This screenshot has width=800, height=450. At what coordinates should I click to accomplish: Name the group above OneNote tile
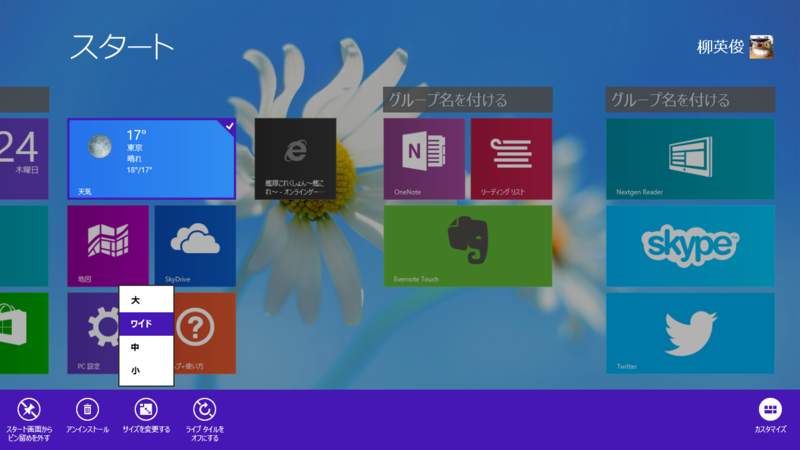pyautogui.click(x=468, y=99)
